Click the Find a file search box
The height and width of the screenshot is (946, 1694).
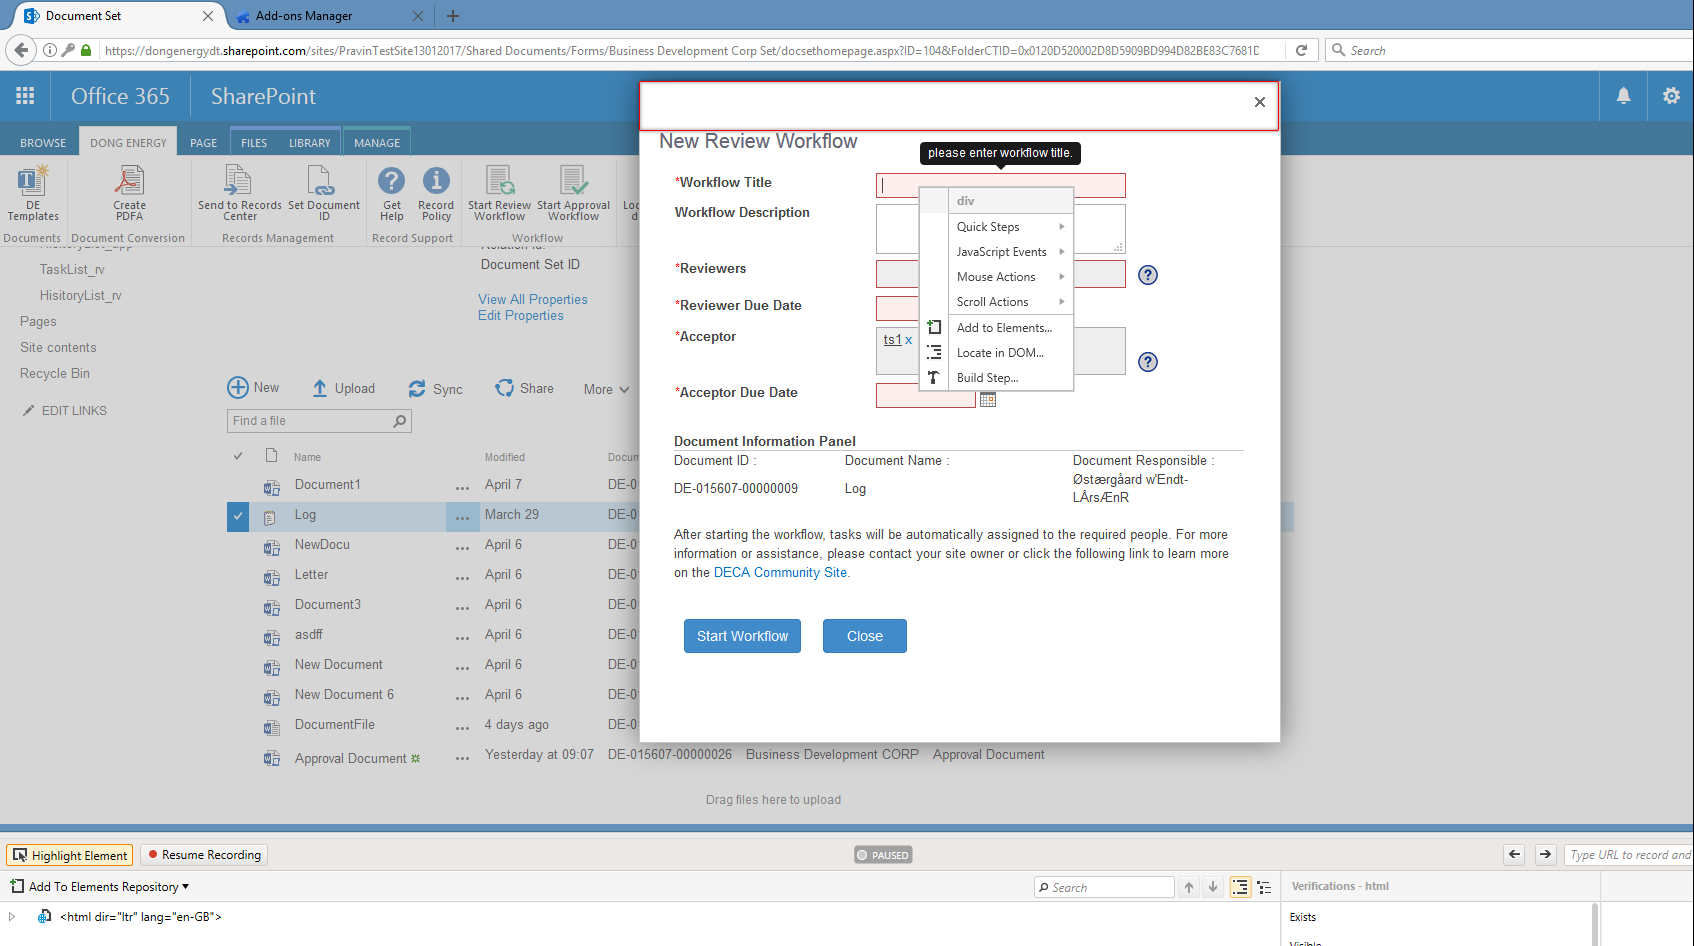tap(310, 421)
